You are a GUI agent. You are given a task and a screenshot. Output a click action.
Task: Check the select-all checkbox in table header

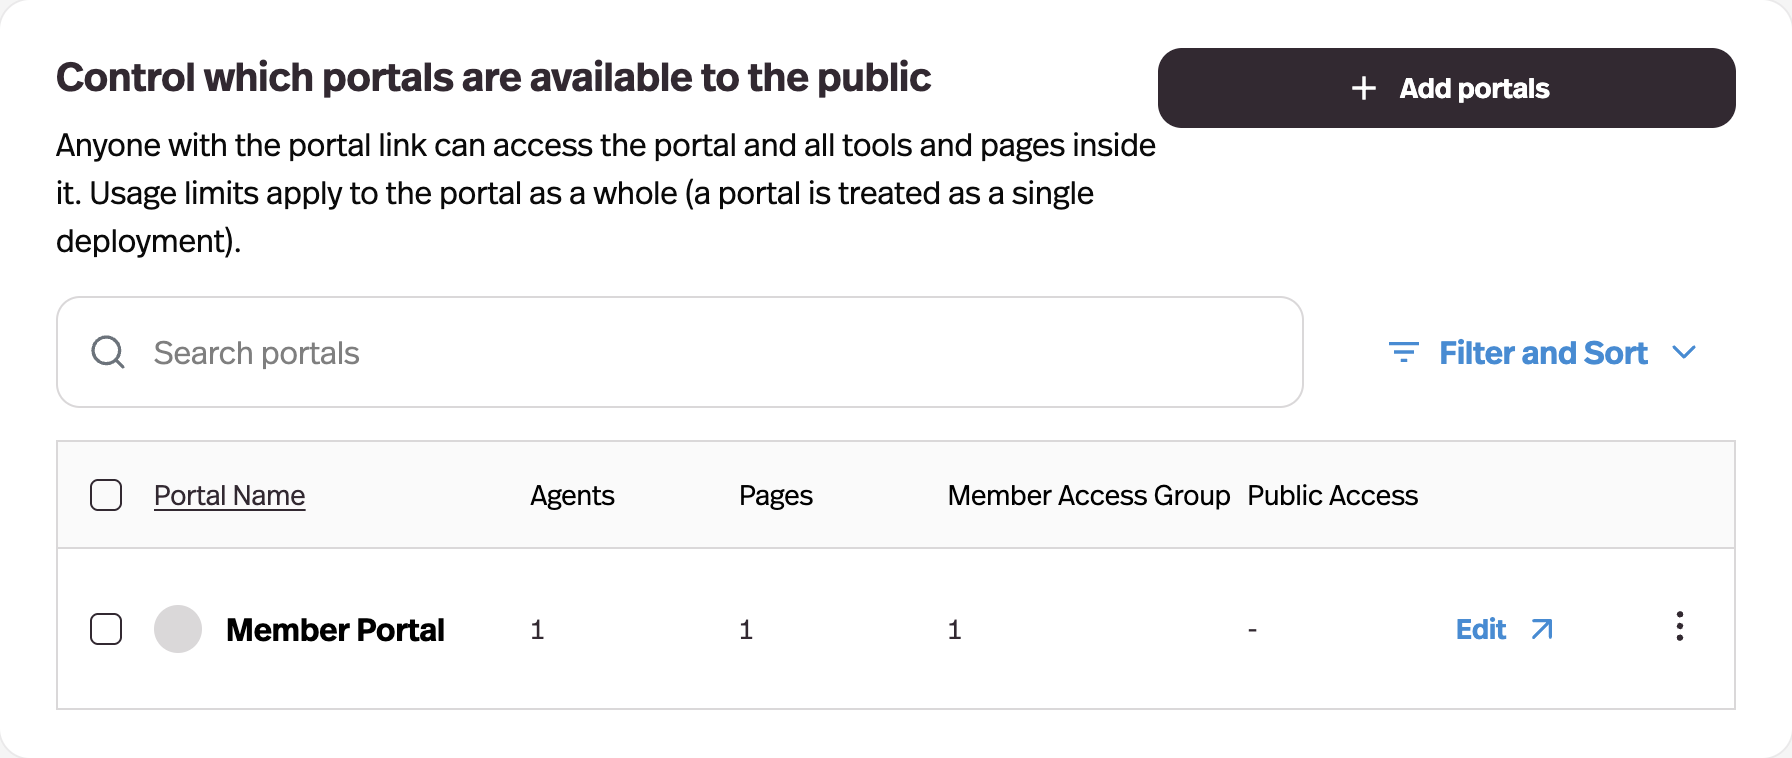pos(105,494)
